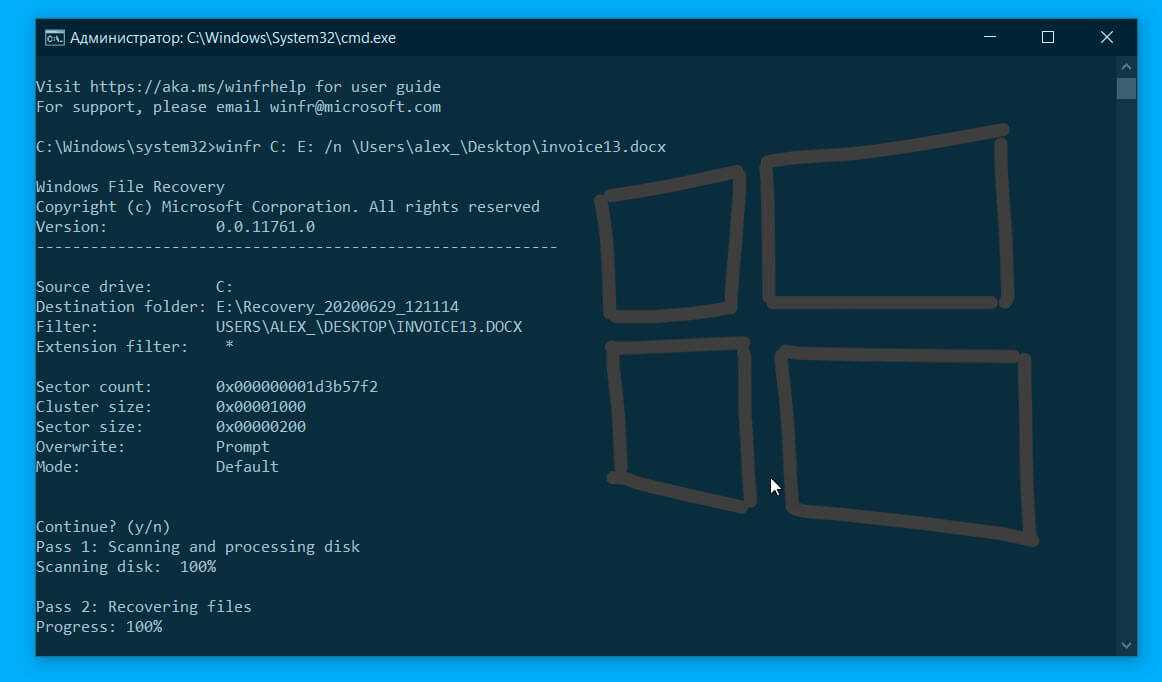Click the winfr@microsoft.com email text

click(x=355, y=107)
